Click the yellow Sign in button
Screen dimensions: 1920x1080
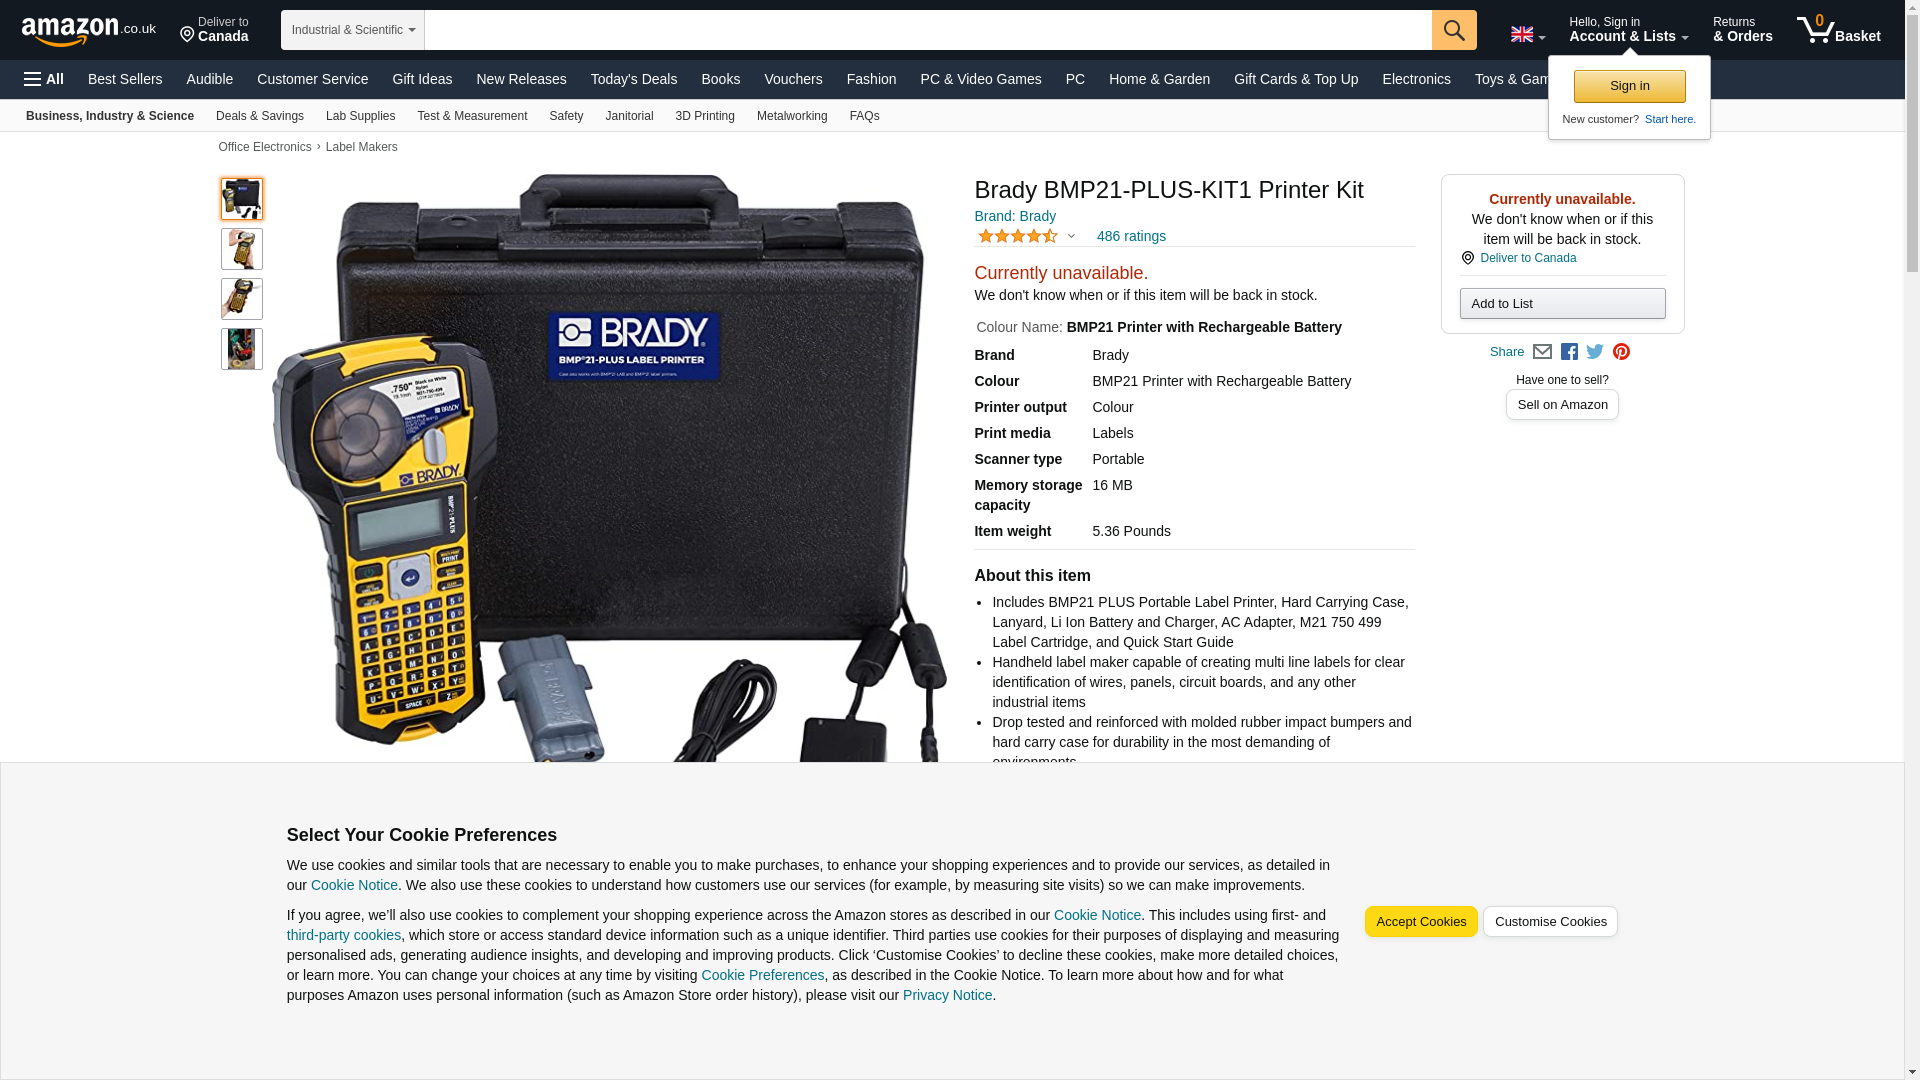coord(1629,87)
